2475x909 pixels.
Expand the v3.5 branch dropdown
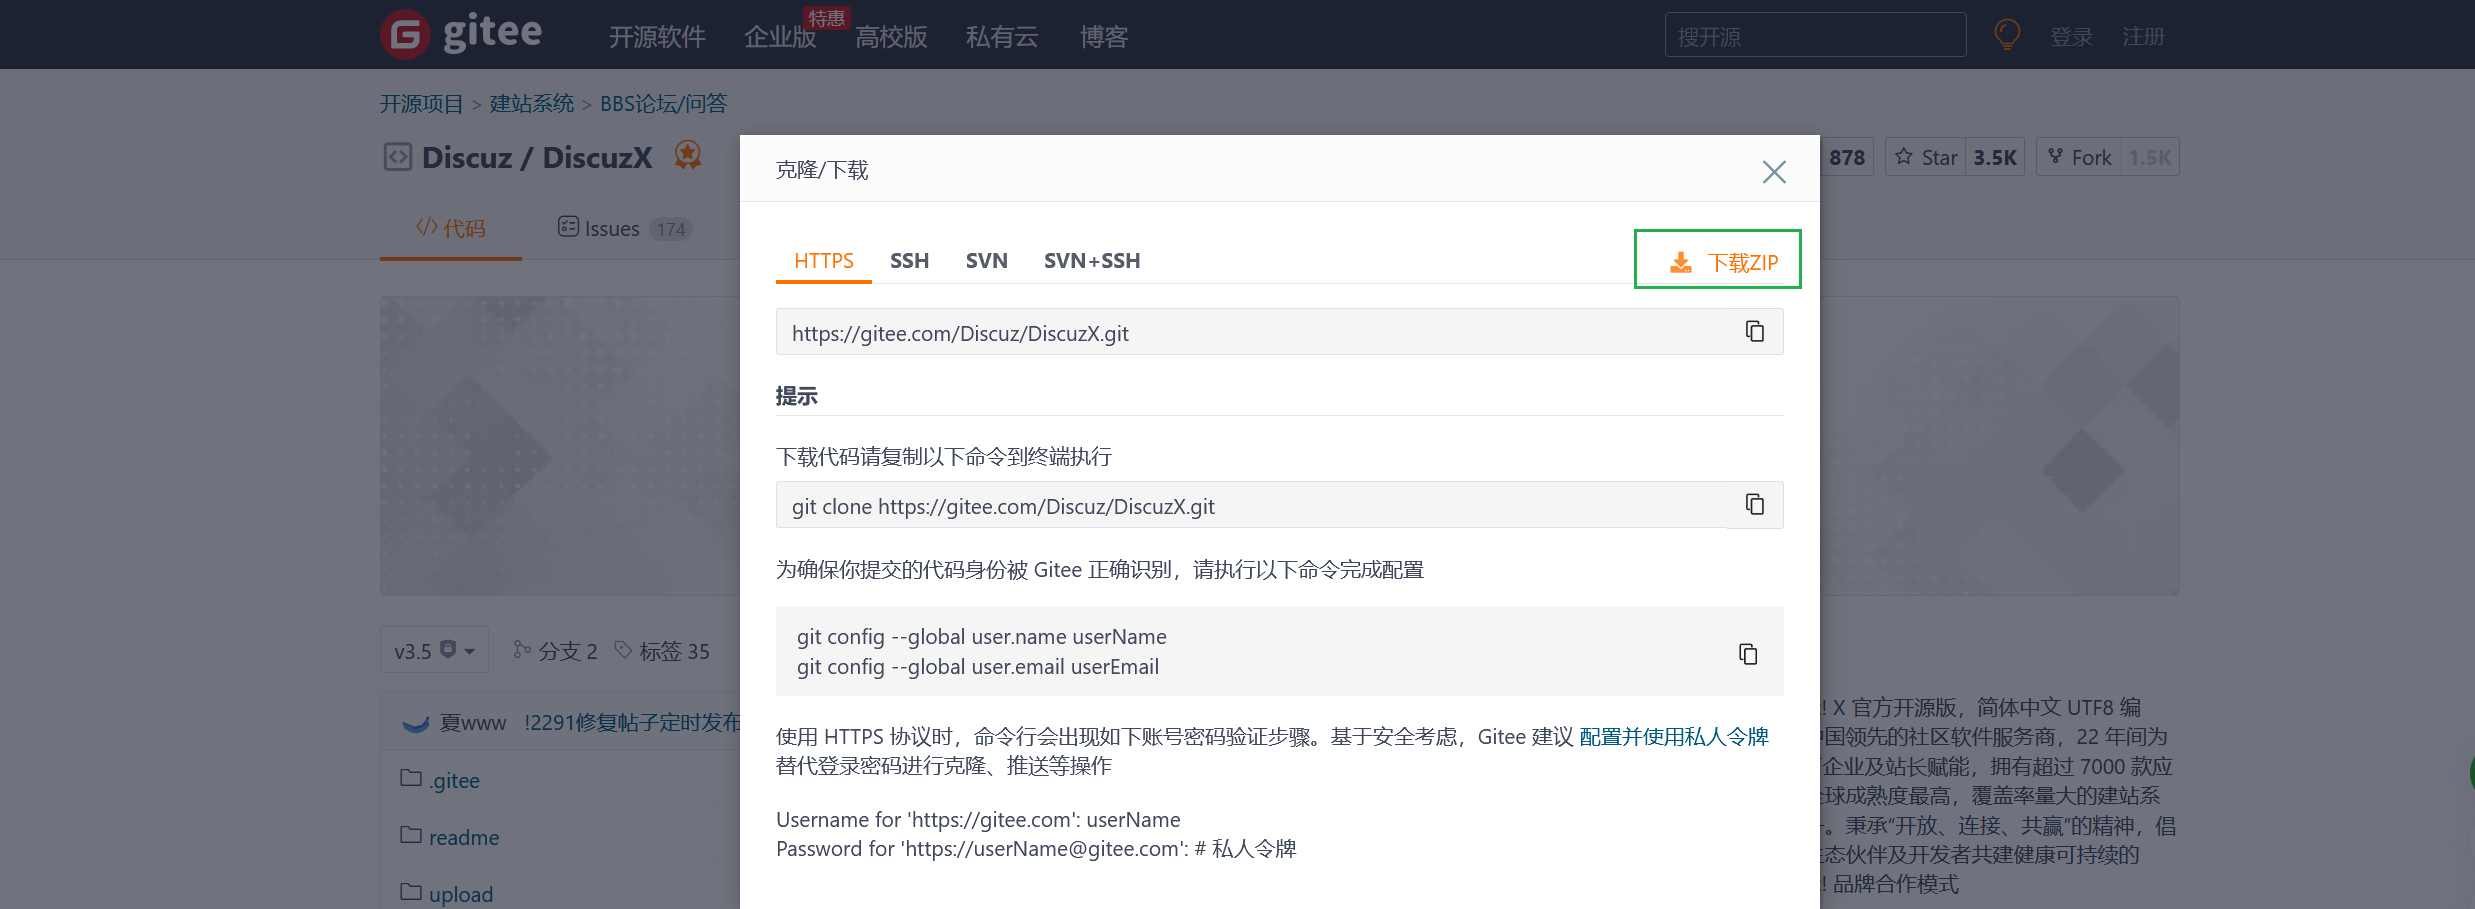pyautogui.click(x=434, y=651)
